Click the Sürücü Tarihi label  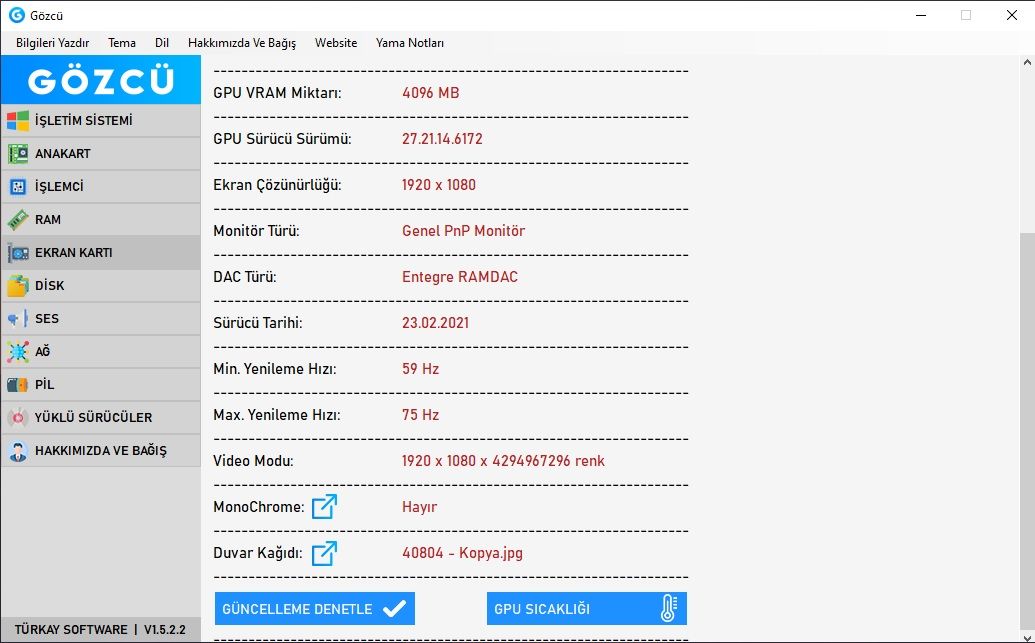pyautogui.click(x=257, y=323)
